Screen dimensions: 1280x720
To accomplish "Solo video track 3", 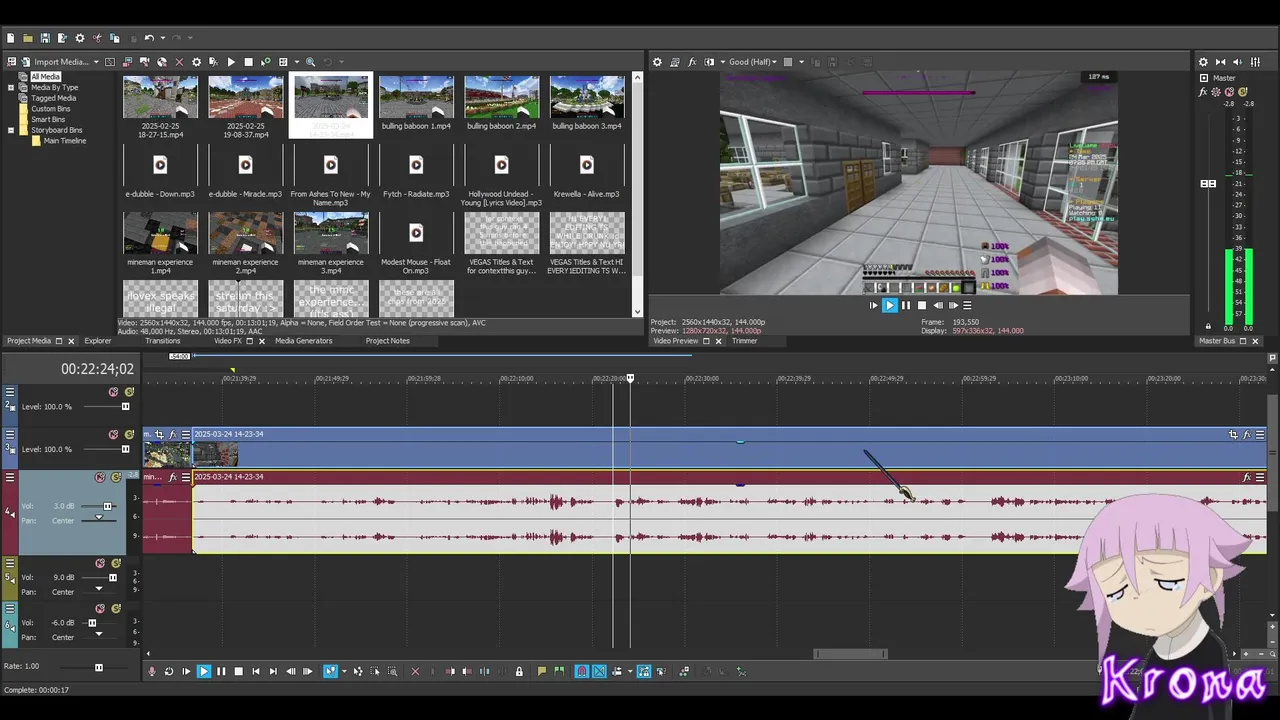I will click(129, 435).
